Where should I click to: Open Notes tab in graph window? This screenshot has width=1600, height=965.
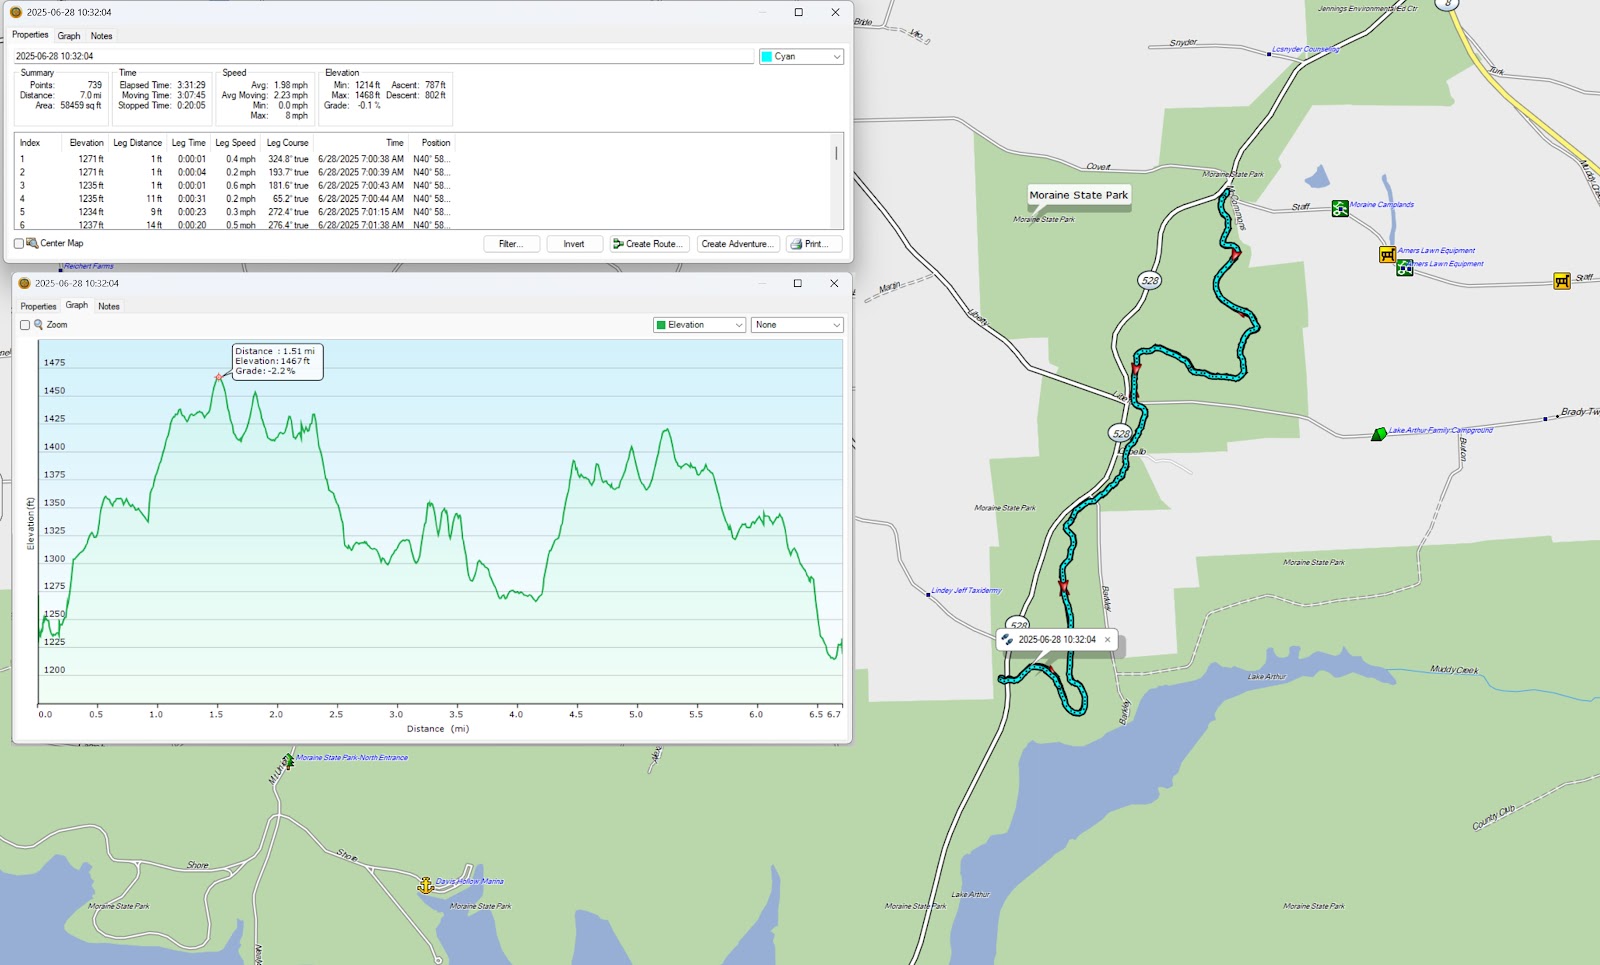[109, 307]
